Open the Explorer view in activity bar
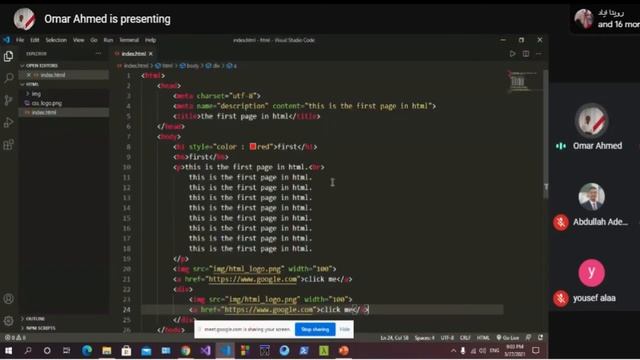This screenshot has width=640, height=360. point(8,56)
